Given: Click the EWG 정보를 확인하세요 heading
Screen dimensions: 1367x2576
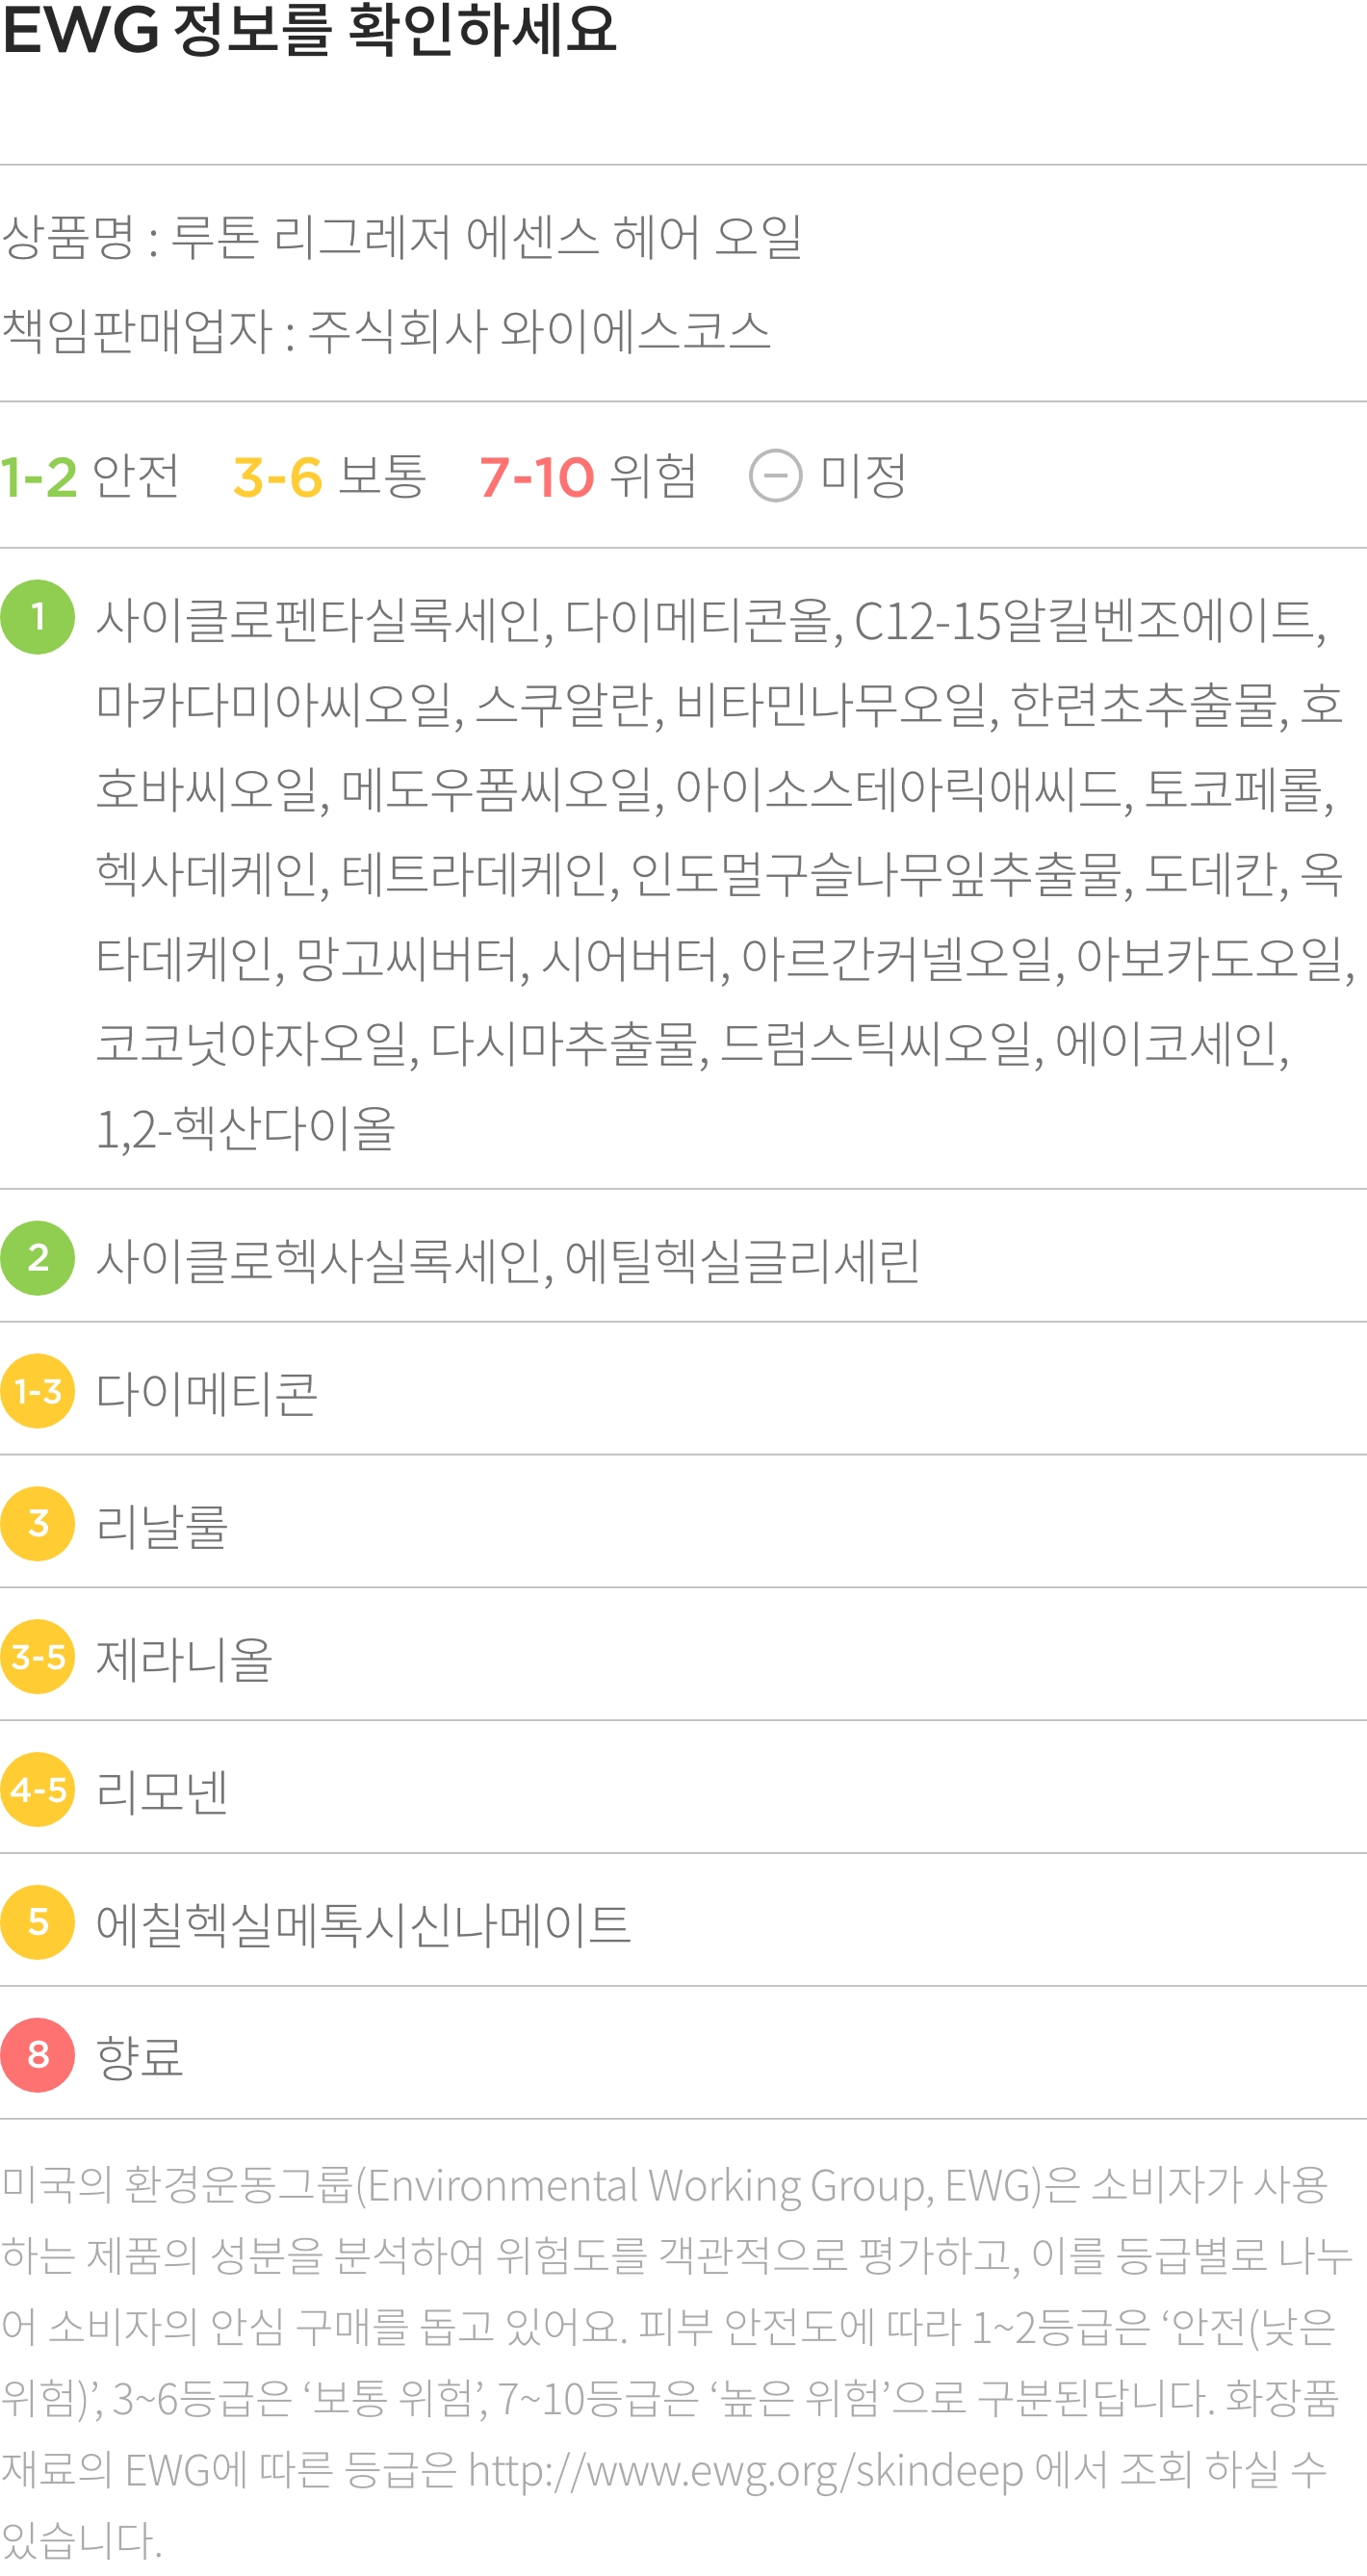Looking at the screenshot, I should coord(309,30).
